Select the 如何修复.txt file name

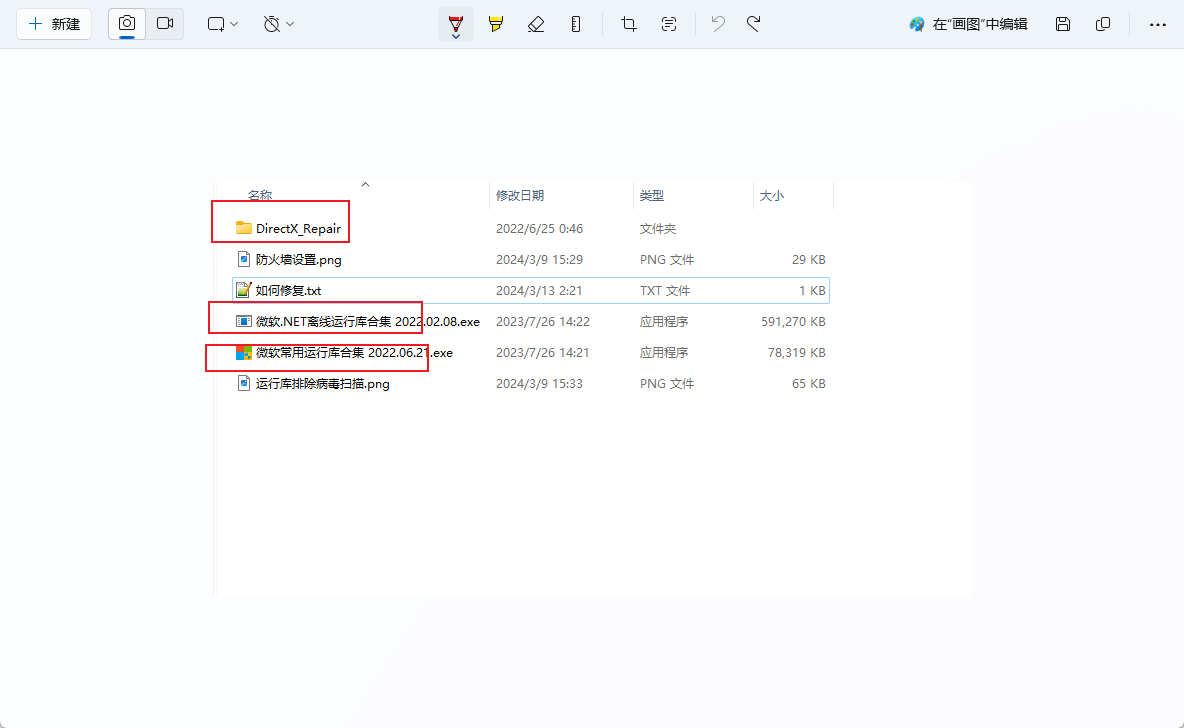pos(288,291)
